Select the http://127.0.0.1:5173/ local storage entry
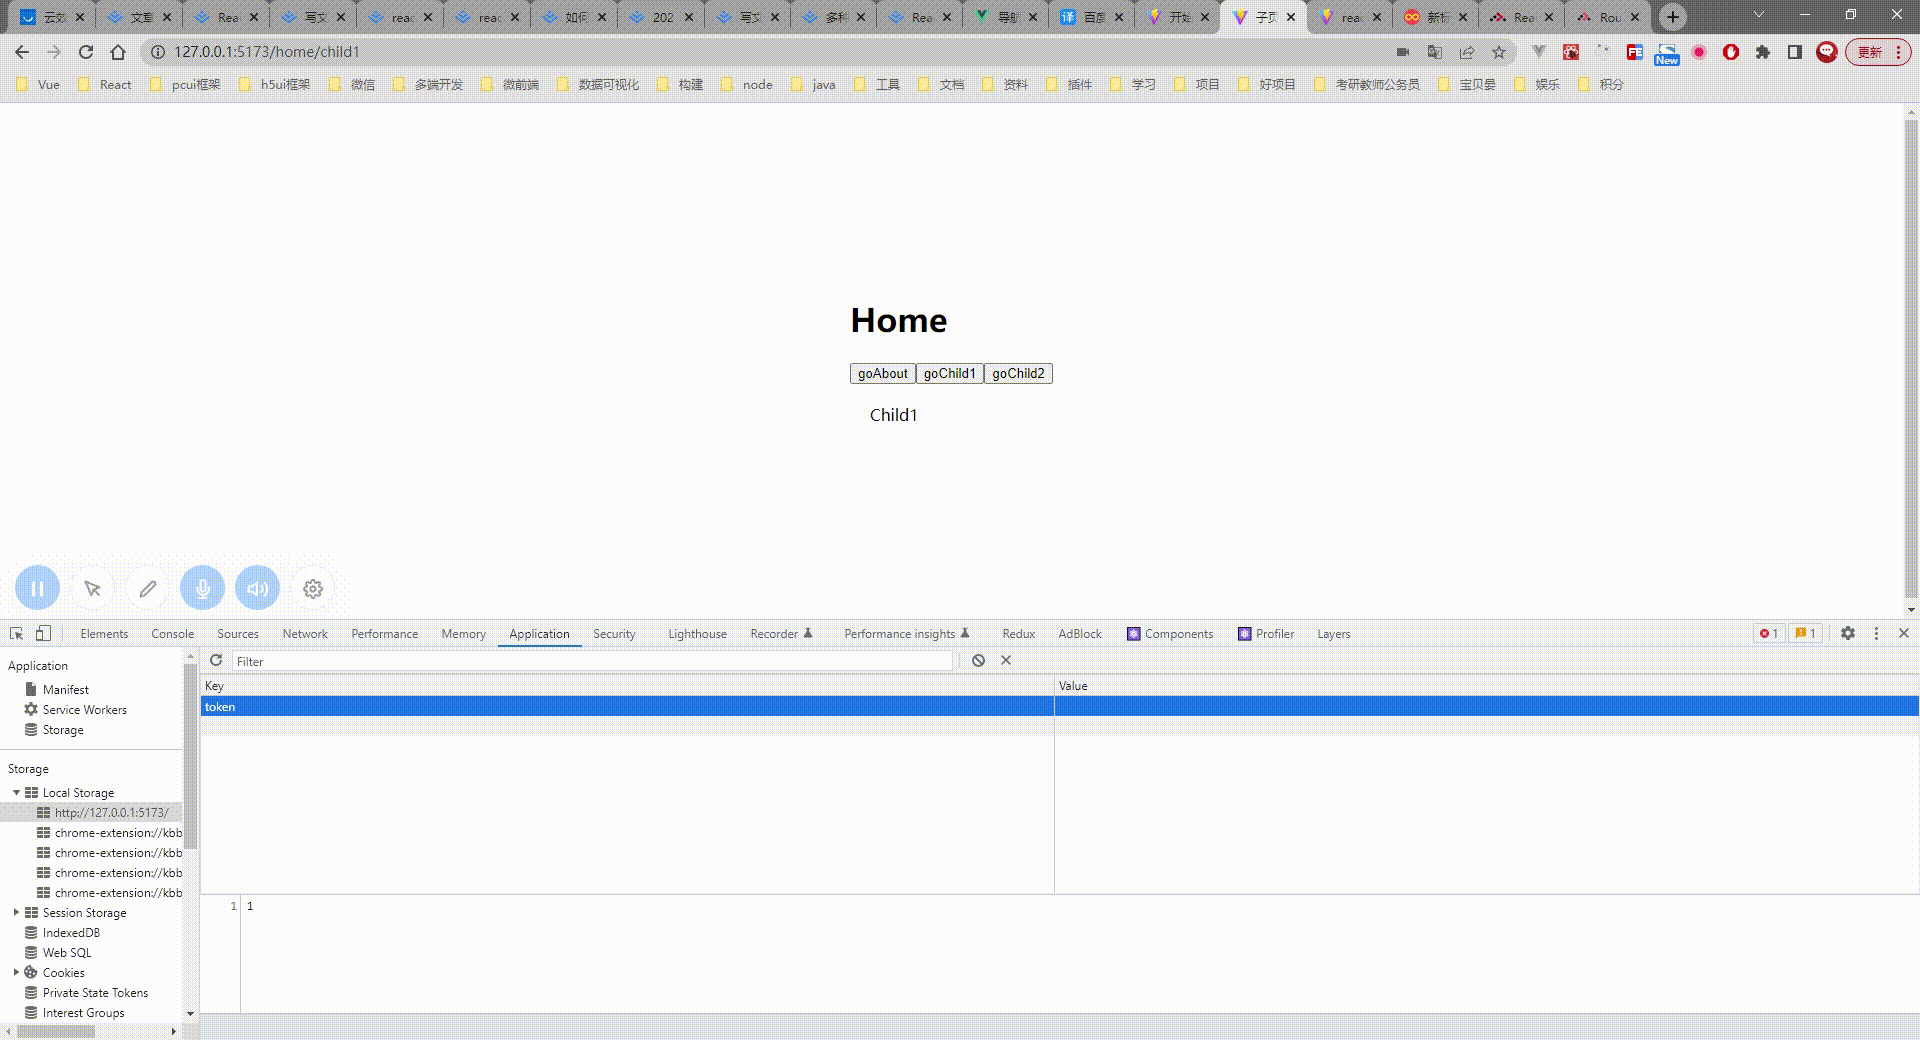Screen dimensions: 1920x1040 (91, 813)
